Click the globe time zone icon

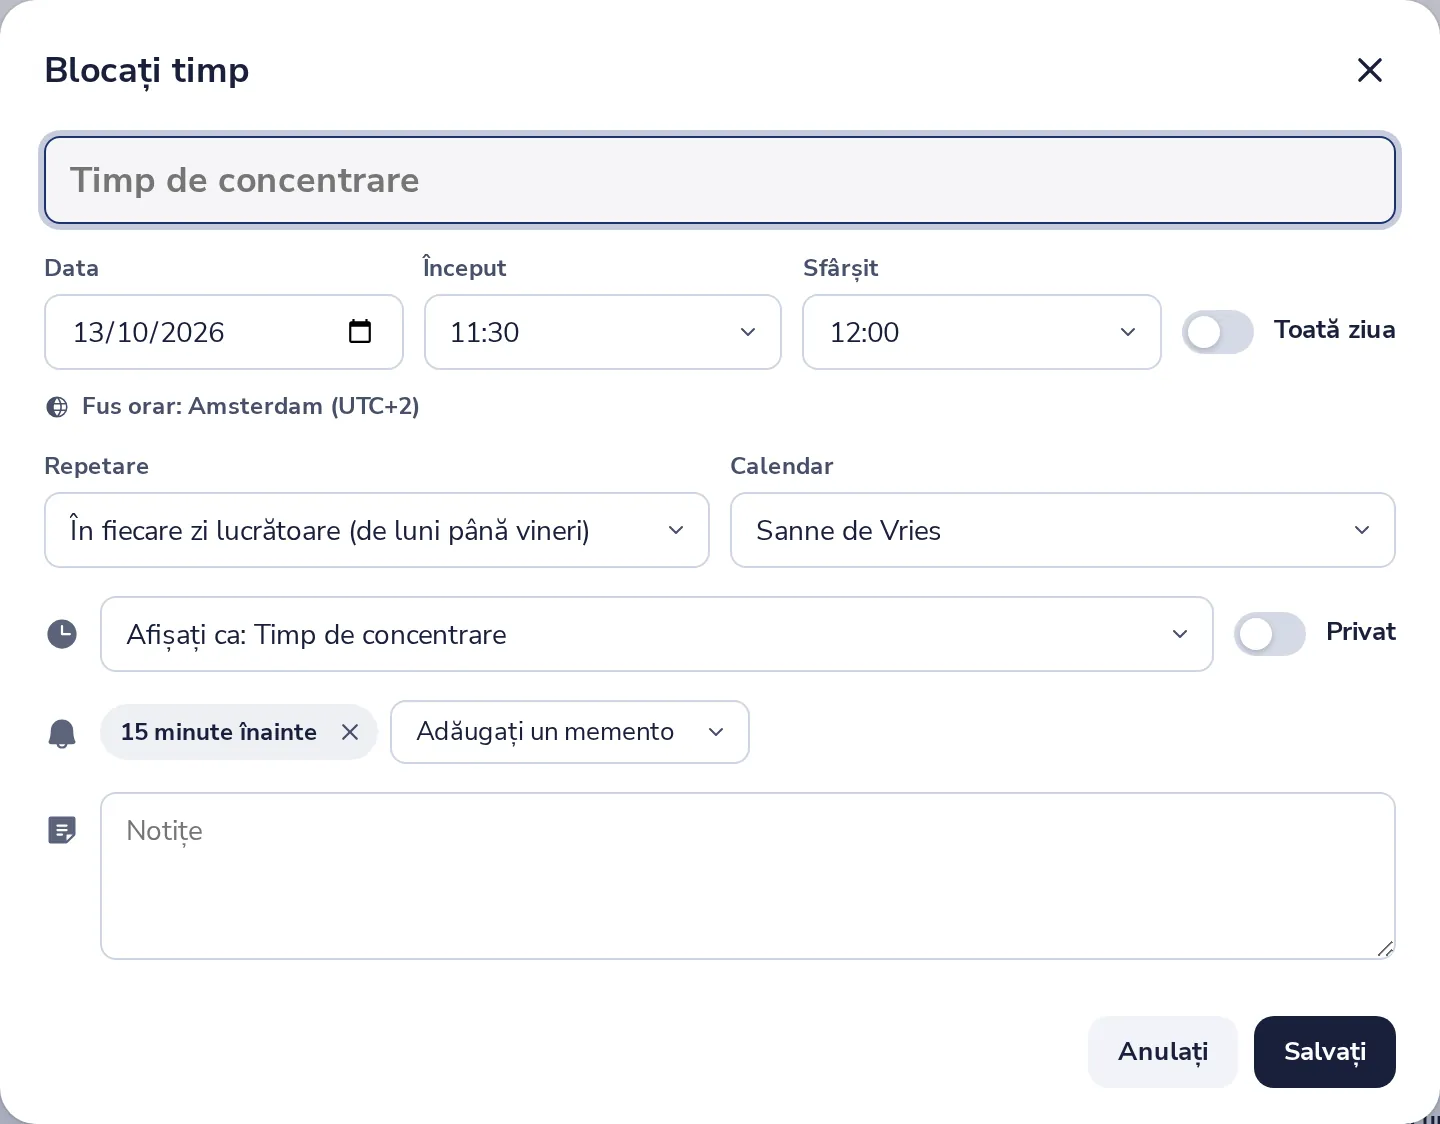(58, 407)
